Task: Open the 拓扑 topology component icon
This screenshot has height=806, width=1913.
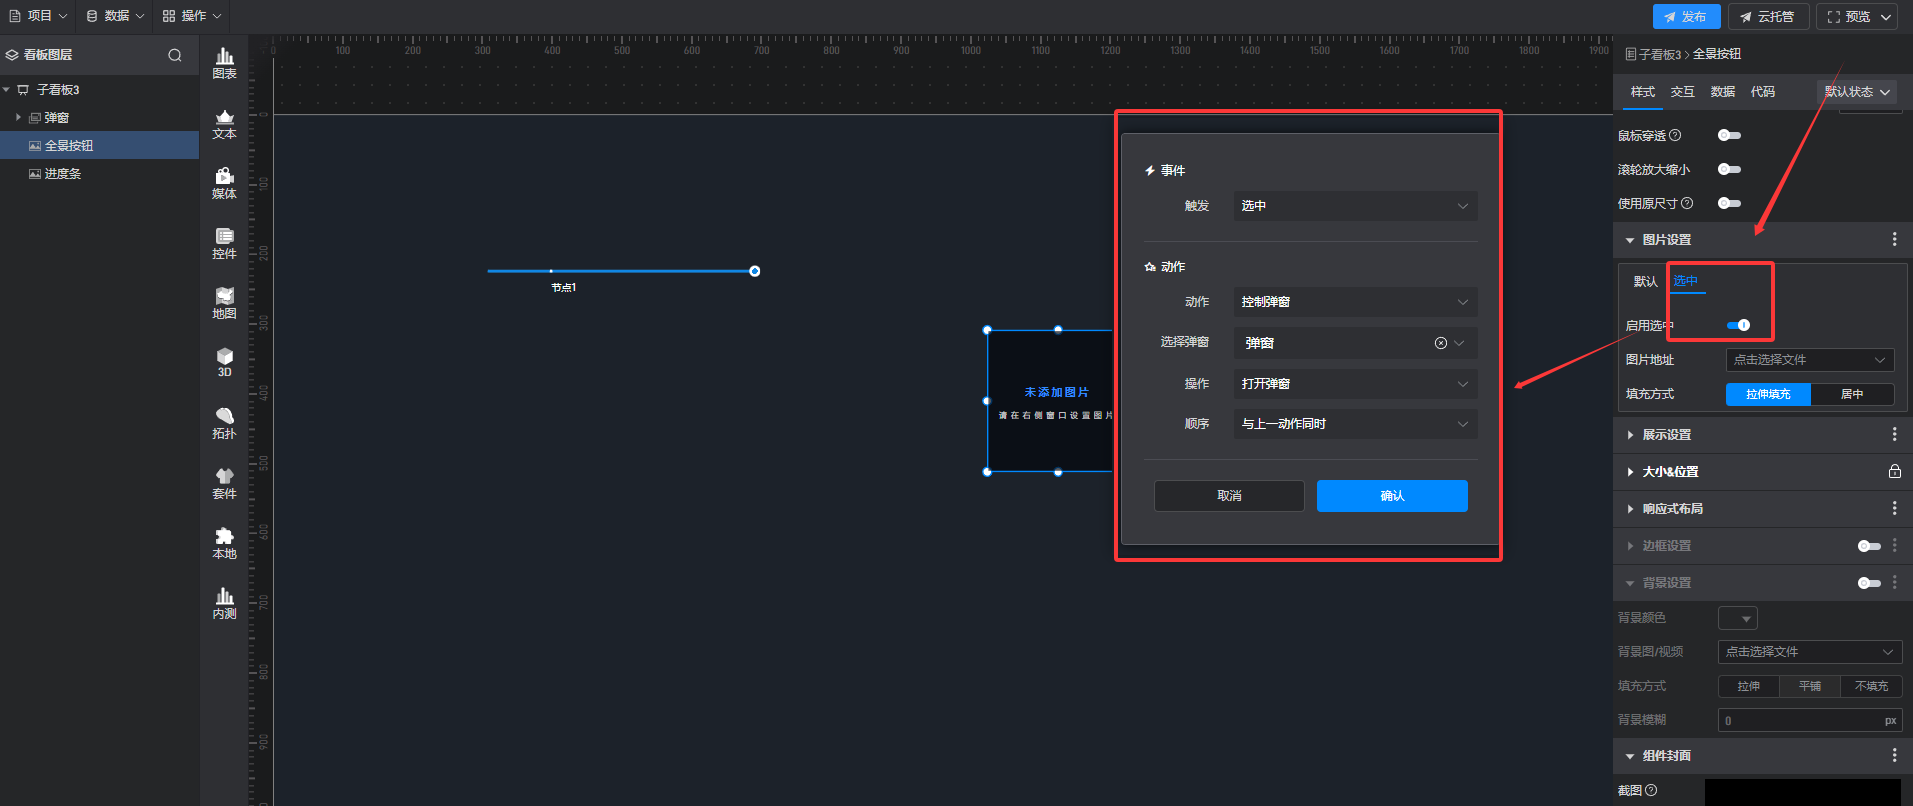Action: point(224,423)
